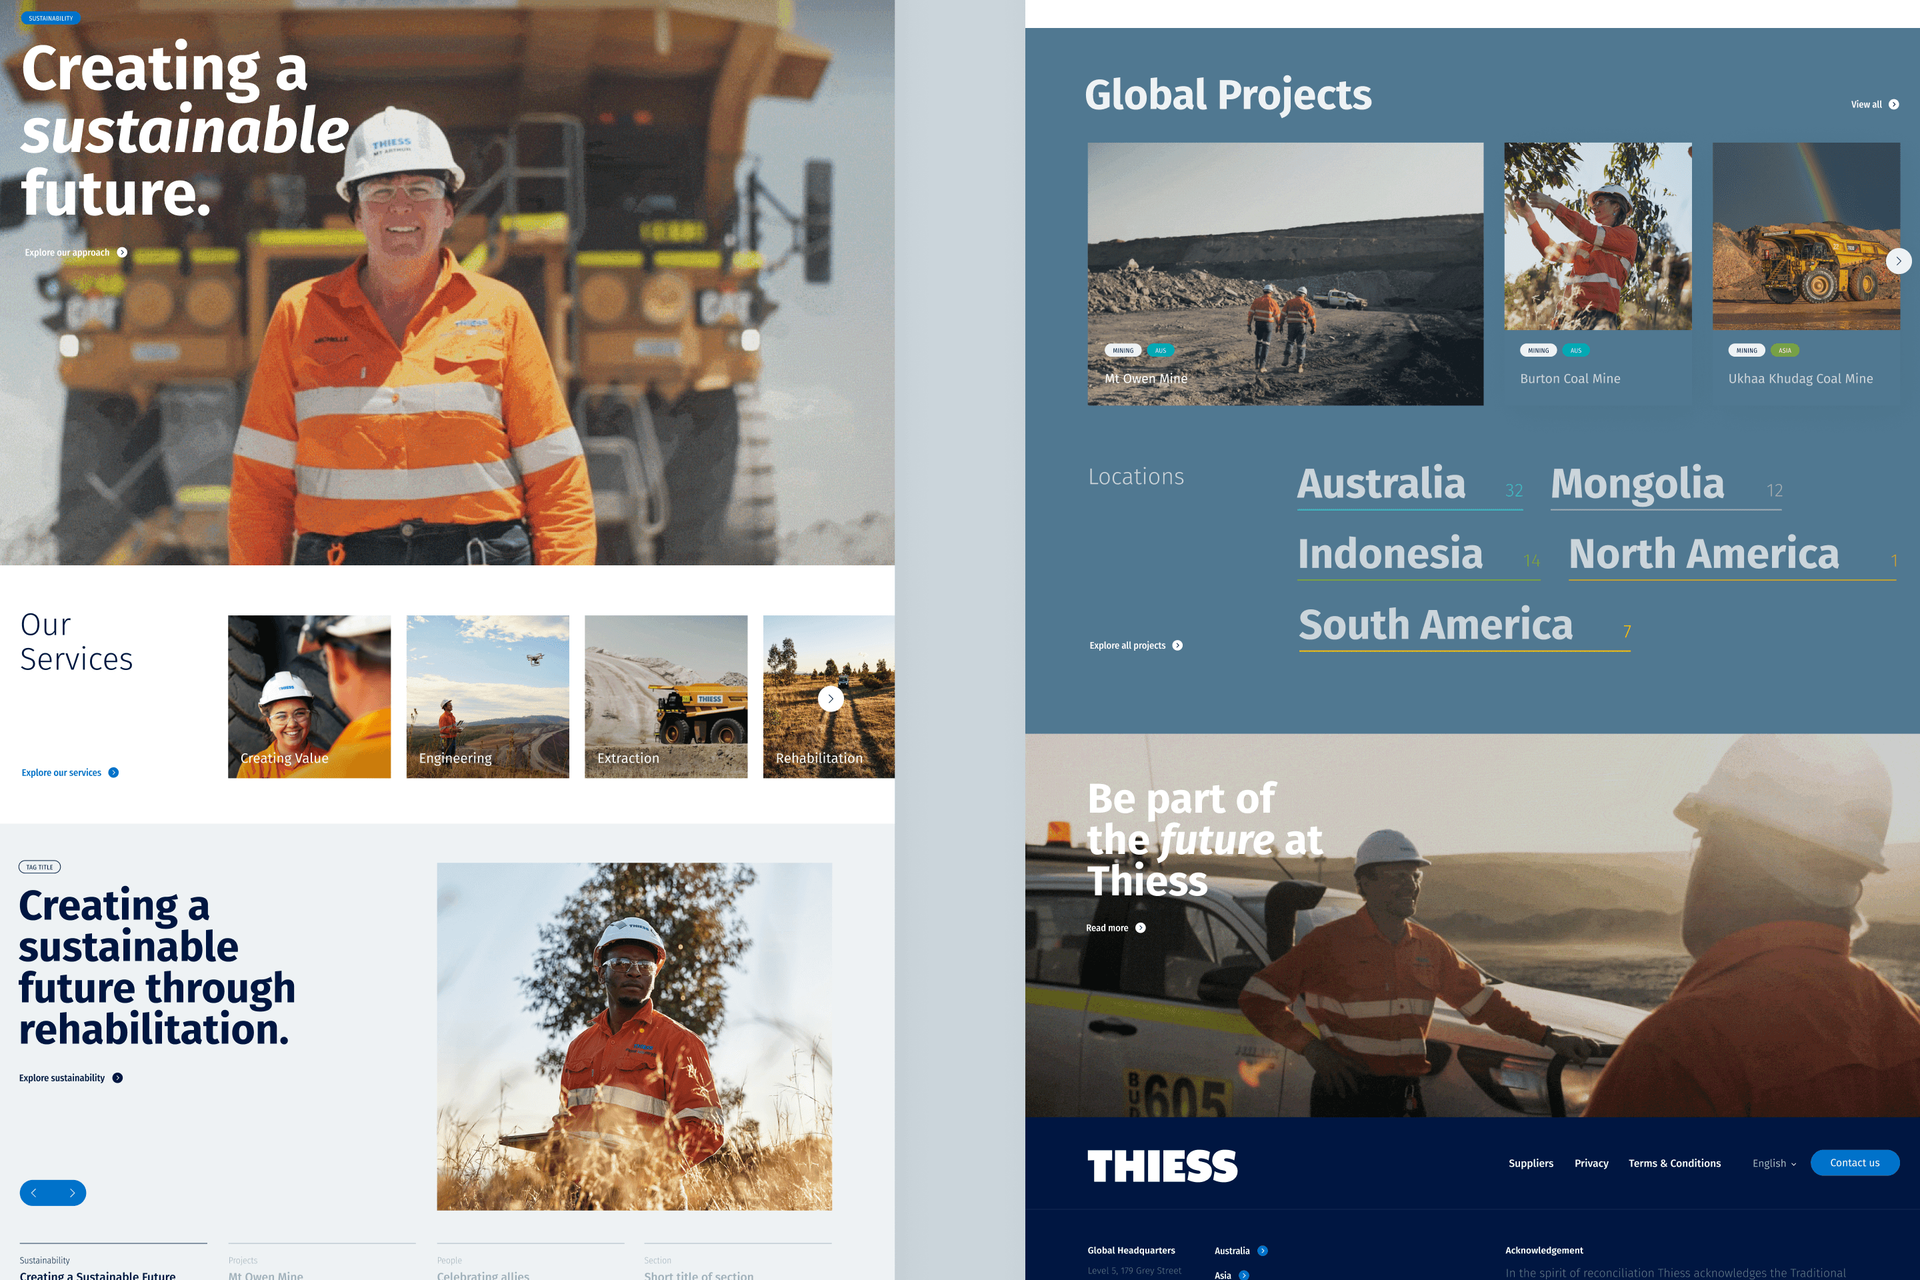The height and width of the screenshot is (1280, 1920).
Task: Click the South America project count 7
Action: click(1627, 632)
